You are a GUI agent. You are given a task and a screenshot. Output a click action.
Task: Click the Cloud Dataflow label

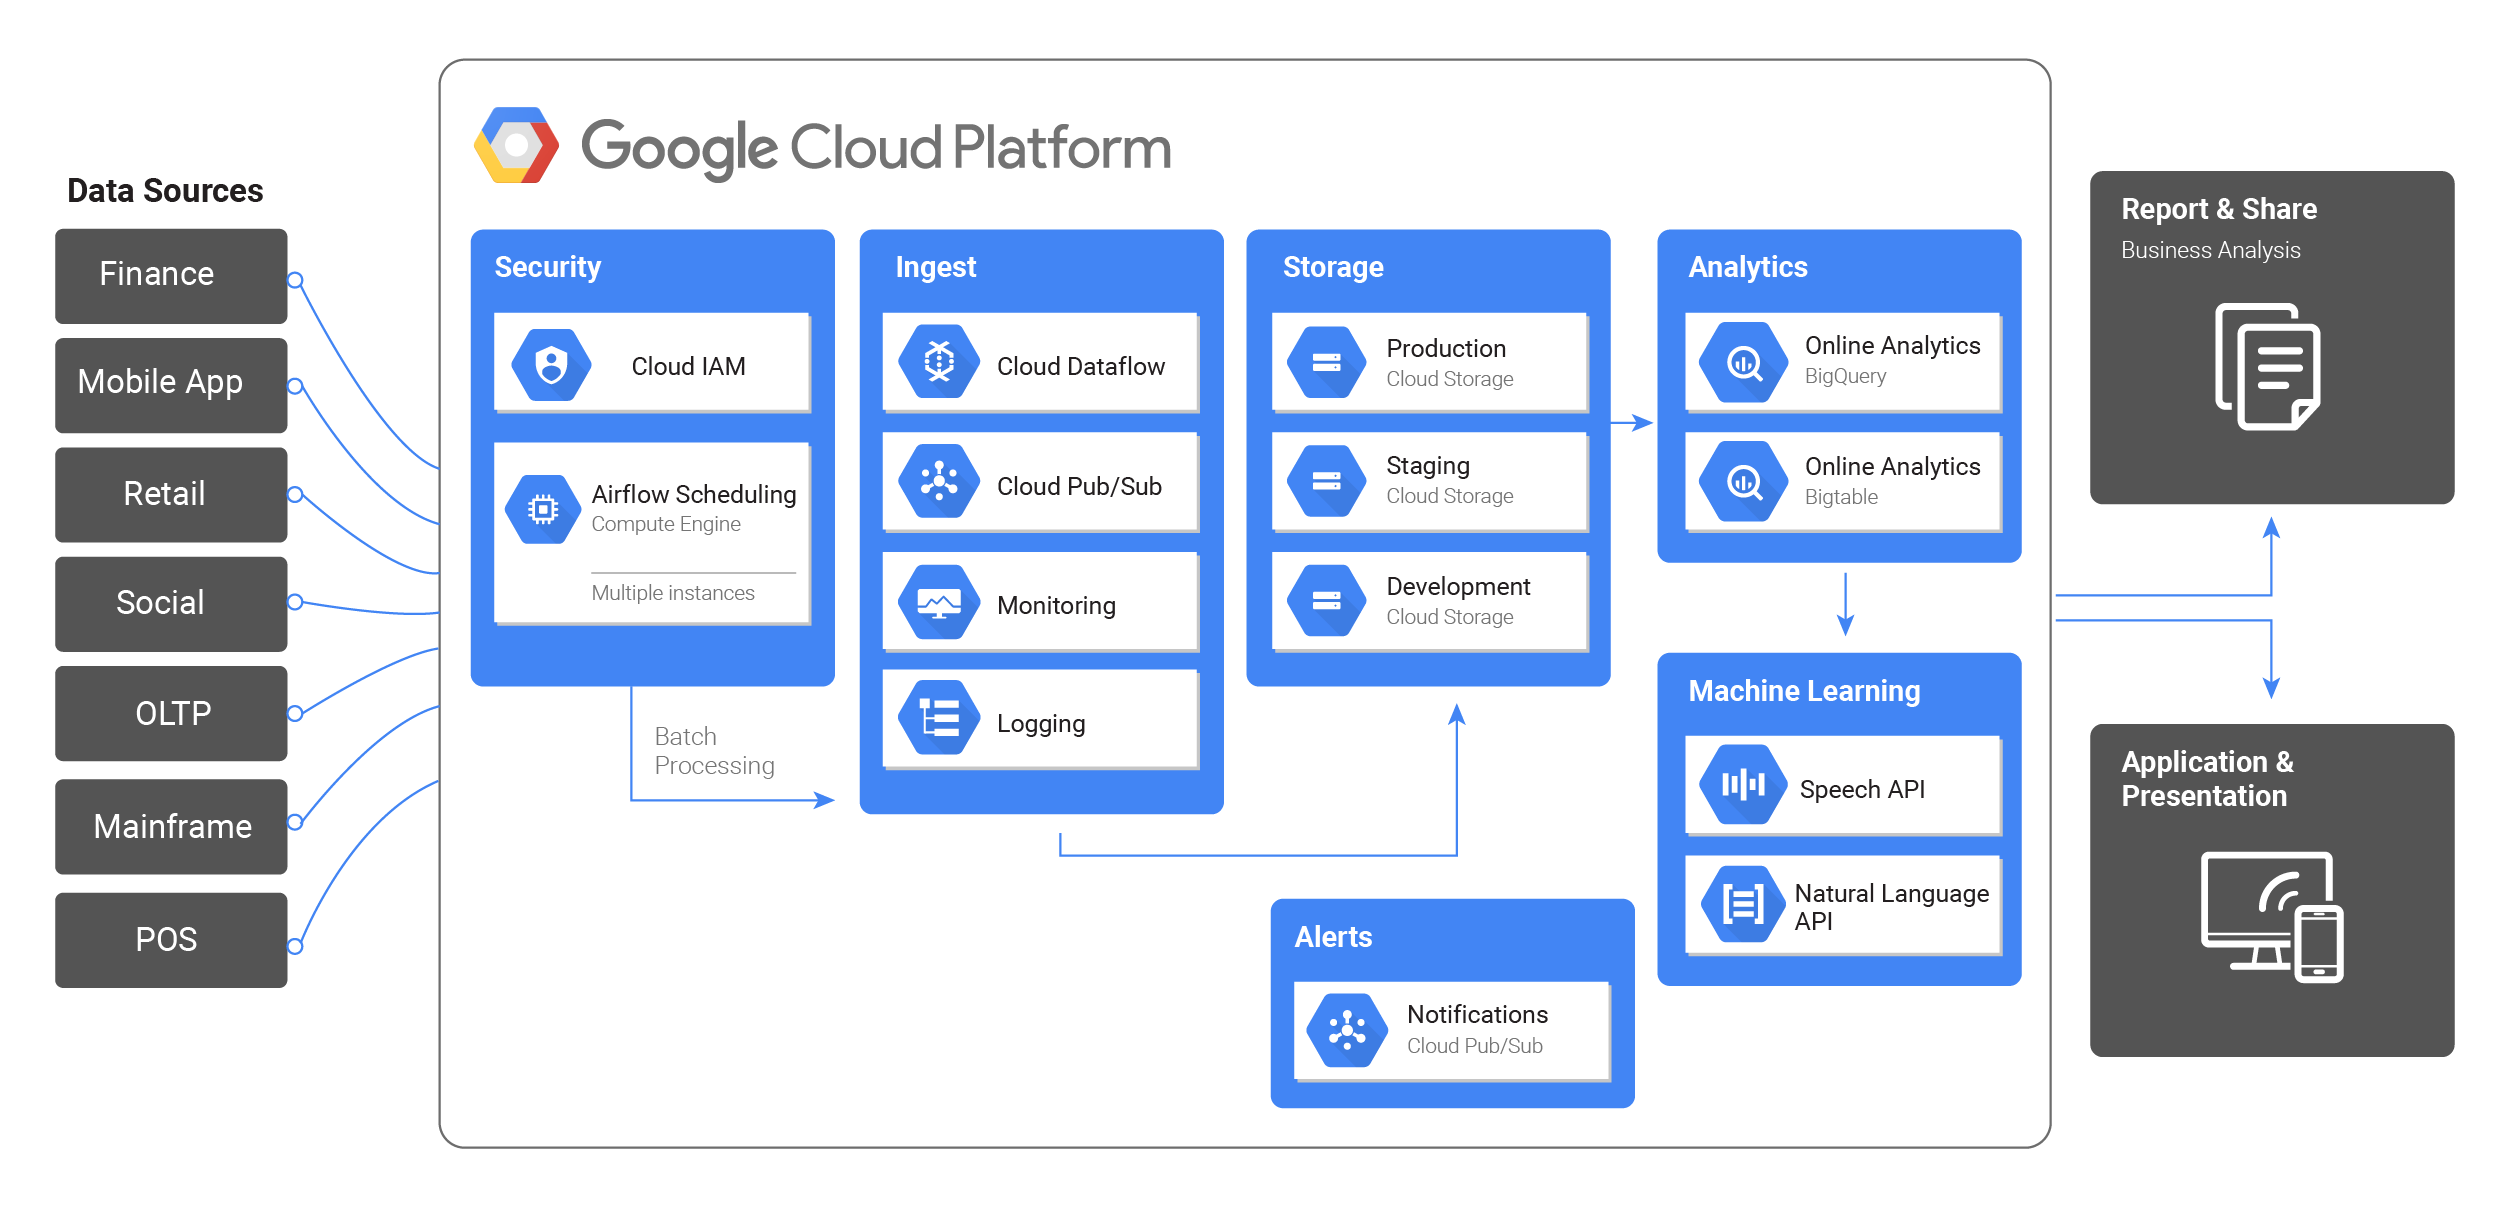point(1081,366)
